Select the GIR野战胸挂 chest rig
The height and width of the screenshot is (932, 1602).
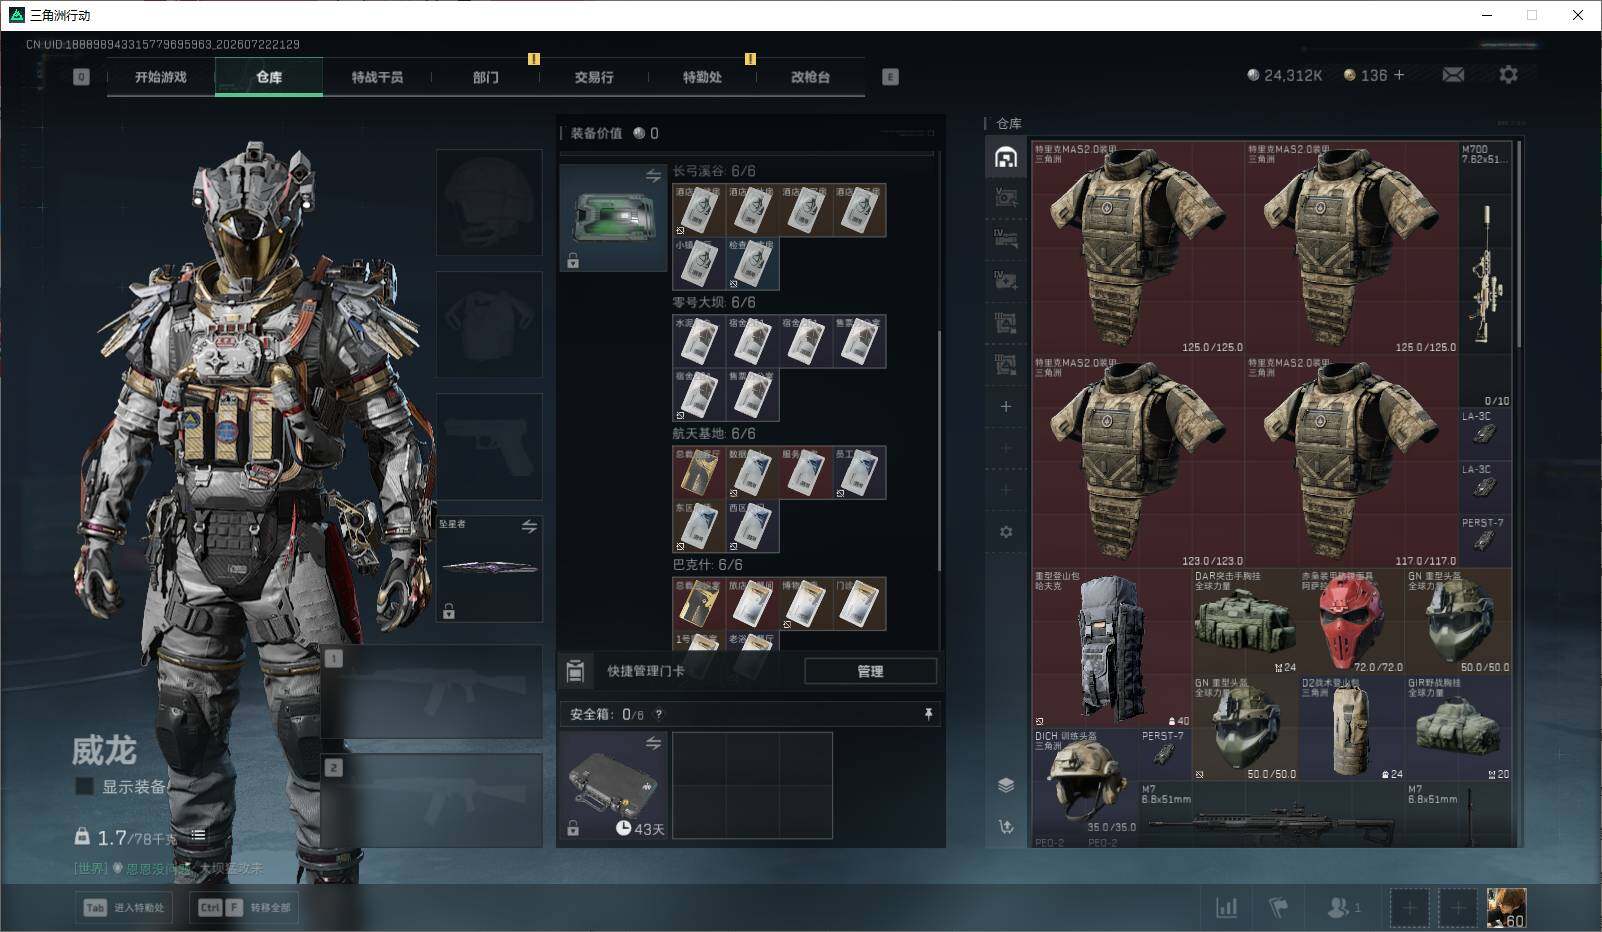pos(1458,728)
